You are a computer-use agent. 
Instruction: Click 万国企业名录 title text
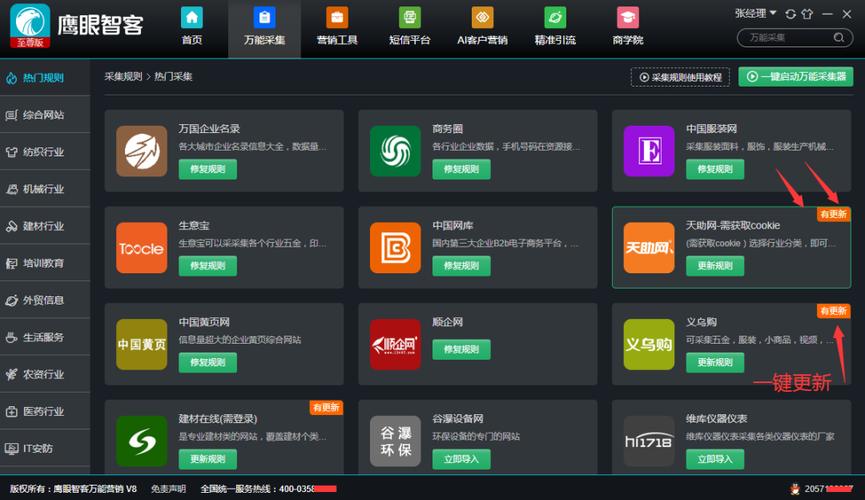tap(209, 129)
